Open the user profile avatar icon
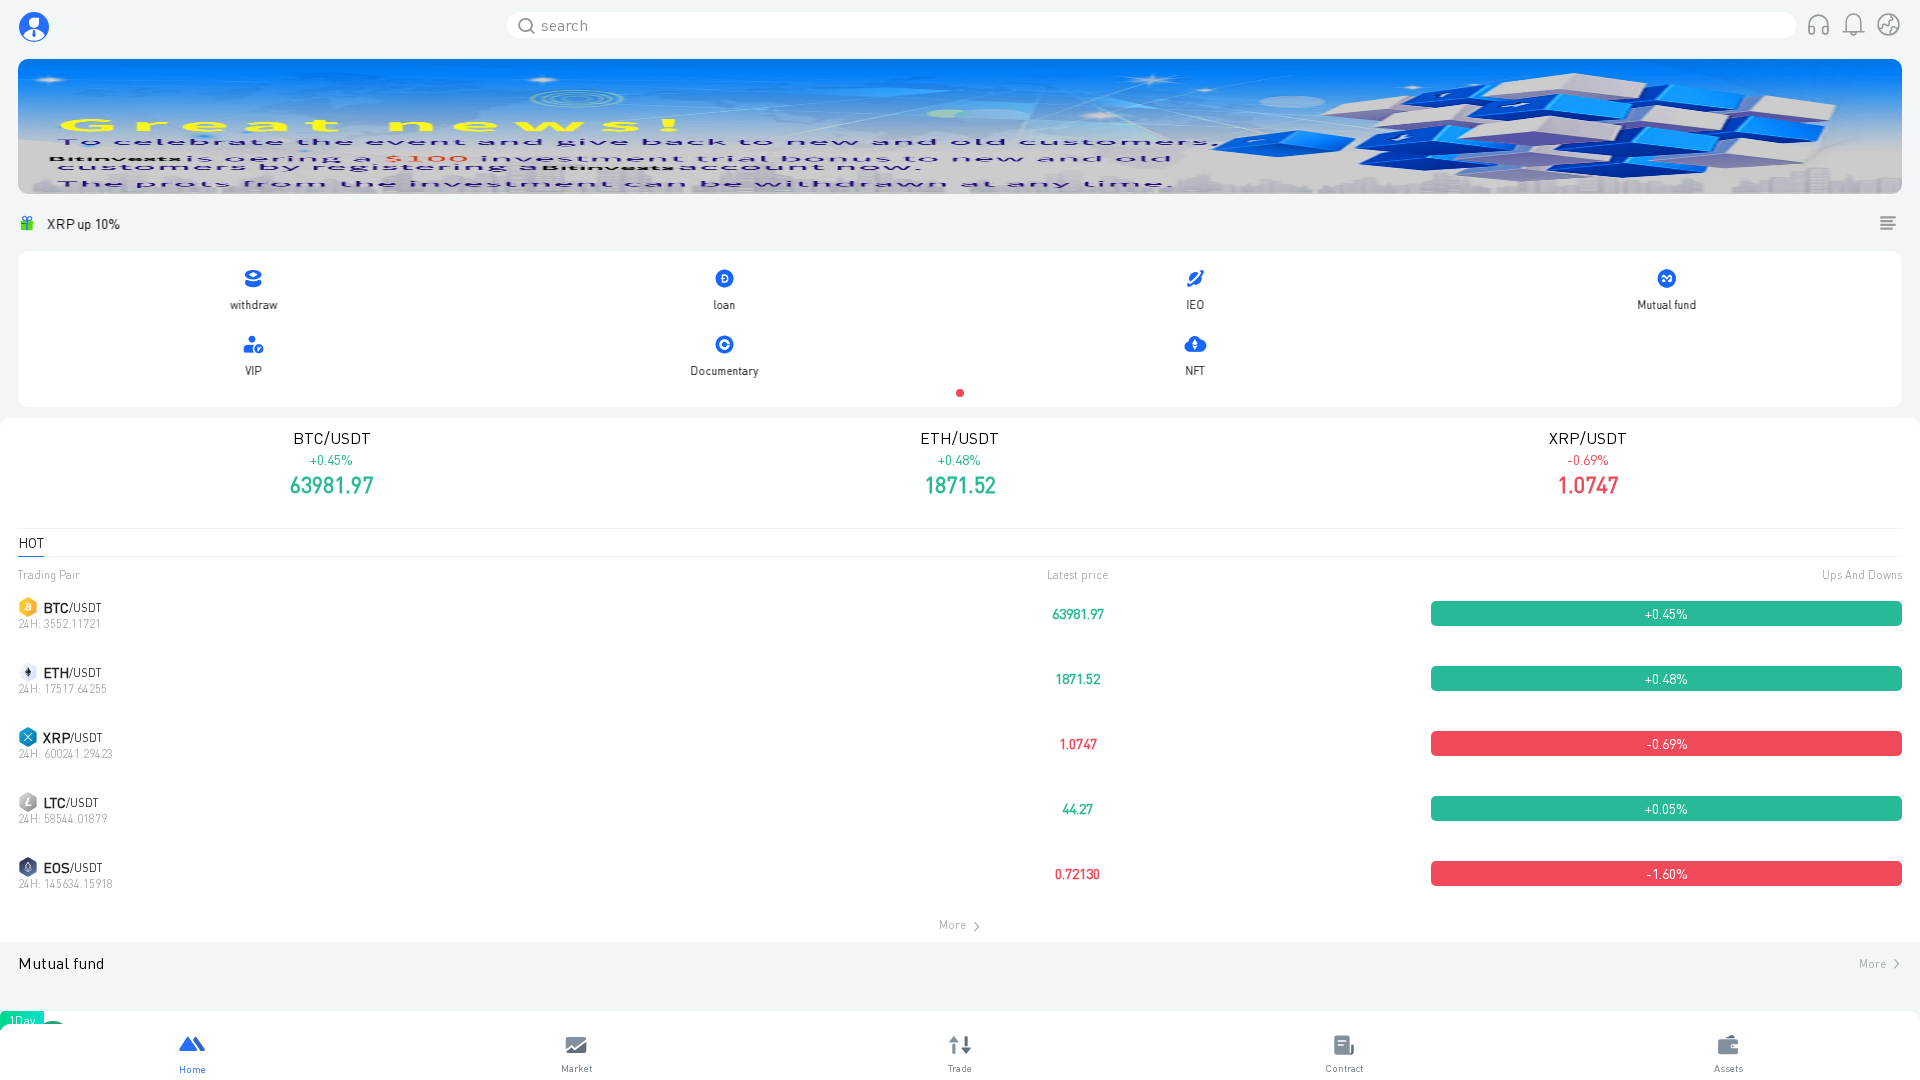 (34, 26)
